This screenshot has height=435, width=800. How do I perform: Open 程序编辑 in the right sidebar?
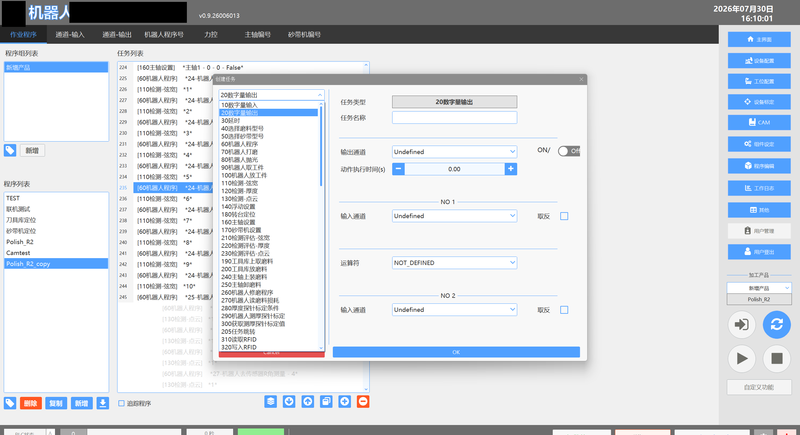click(759, 166)
